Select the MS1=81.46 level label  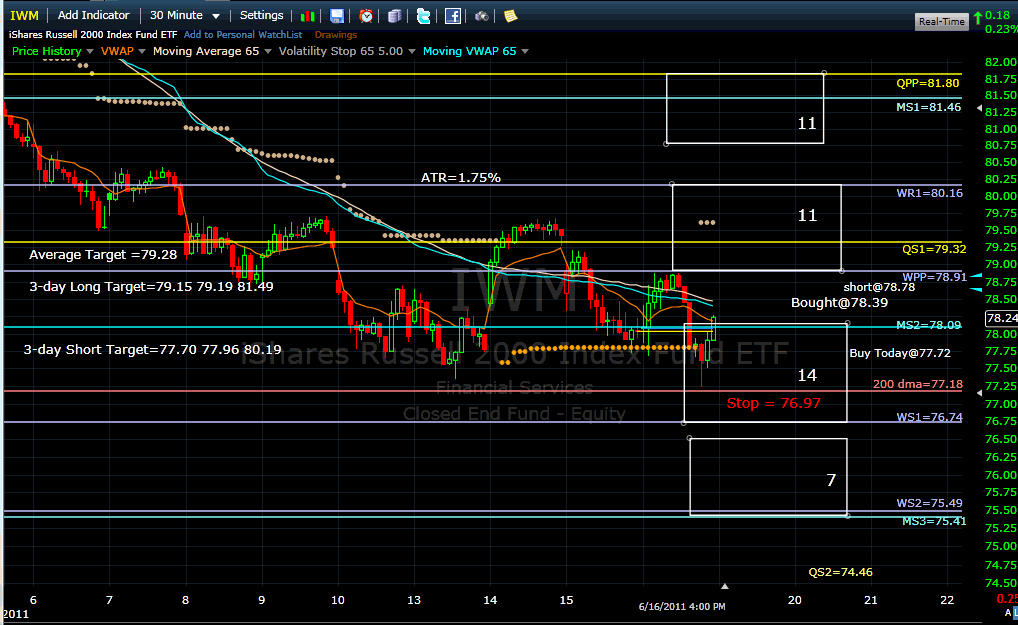928,107
